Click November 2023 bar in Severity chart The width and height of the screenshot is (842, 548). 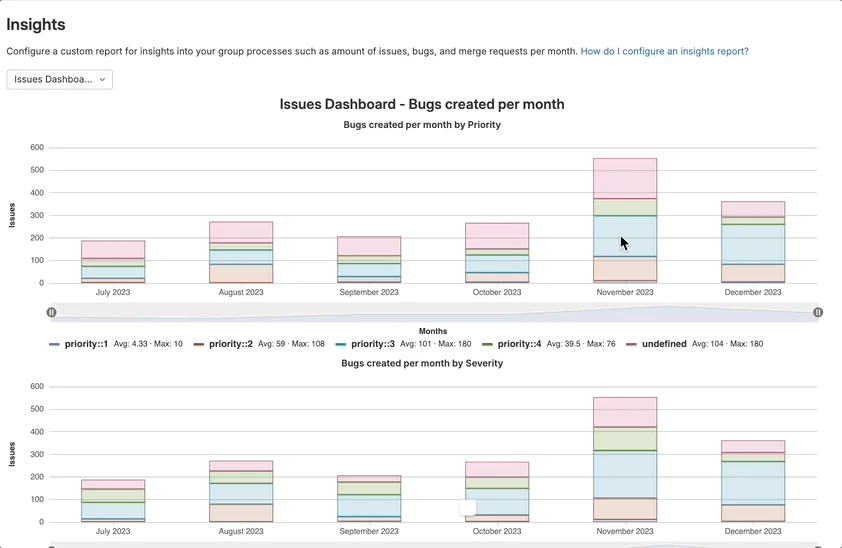click(x=625, y=460)
